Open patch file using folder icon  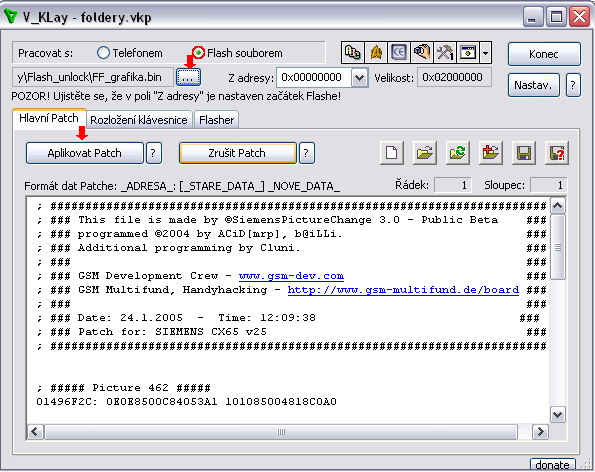(x=425, y=153)
